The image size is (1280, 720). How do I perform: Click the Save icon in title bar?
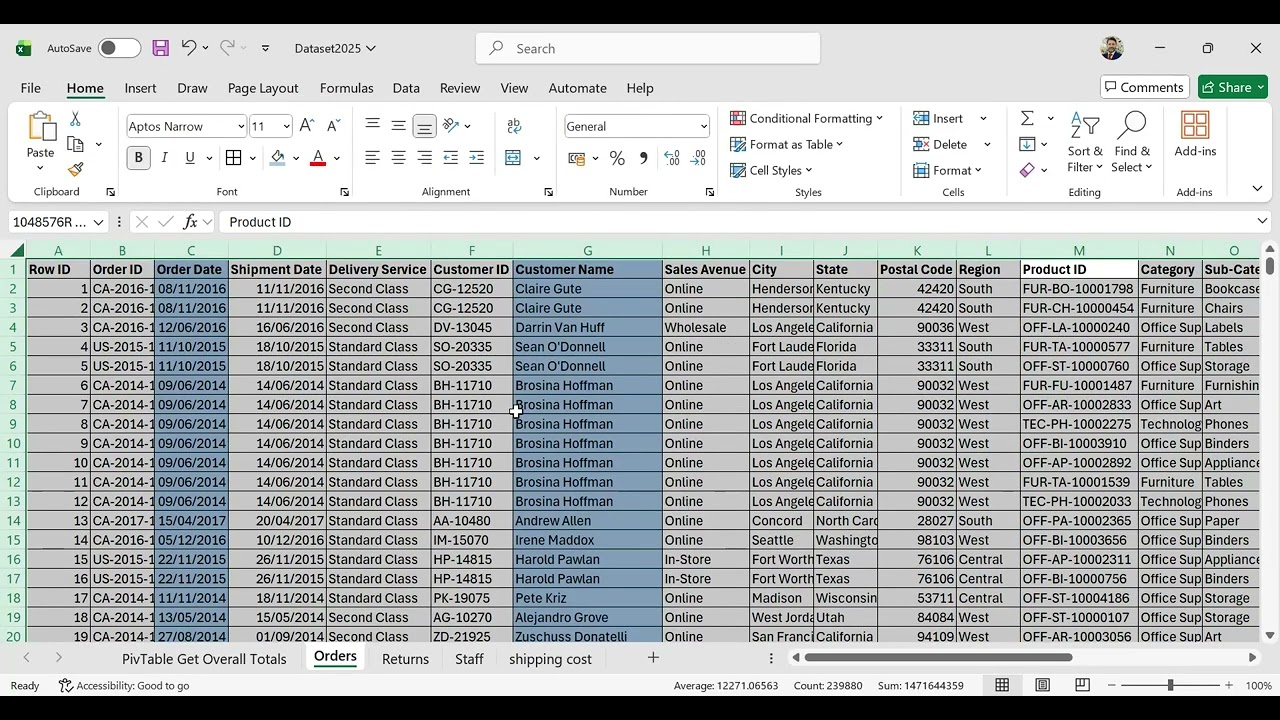coord(160,48)
